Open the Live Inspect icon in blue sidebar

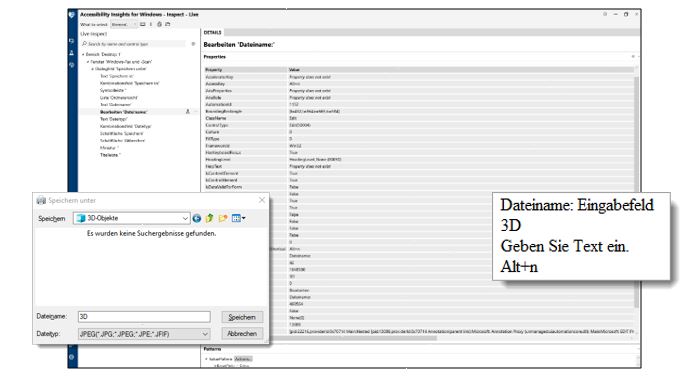click(x=72, y=41)
